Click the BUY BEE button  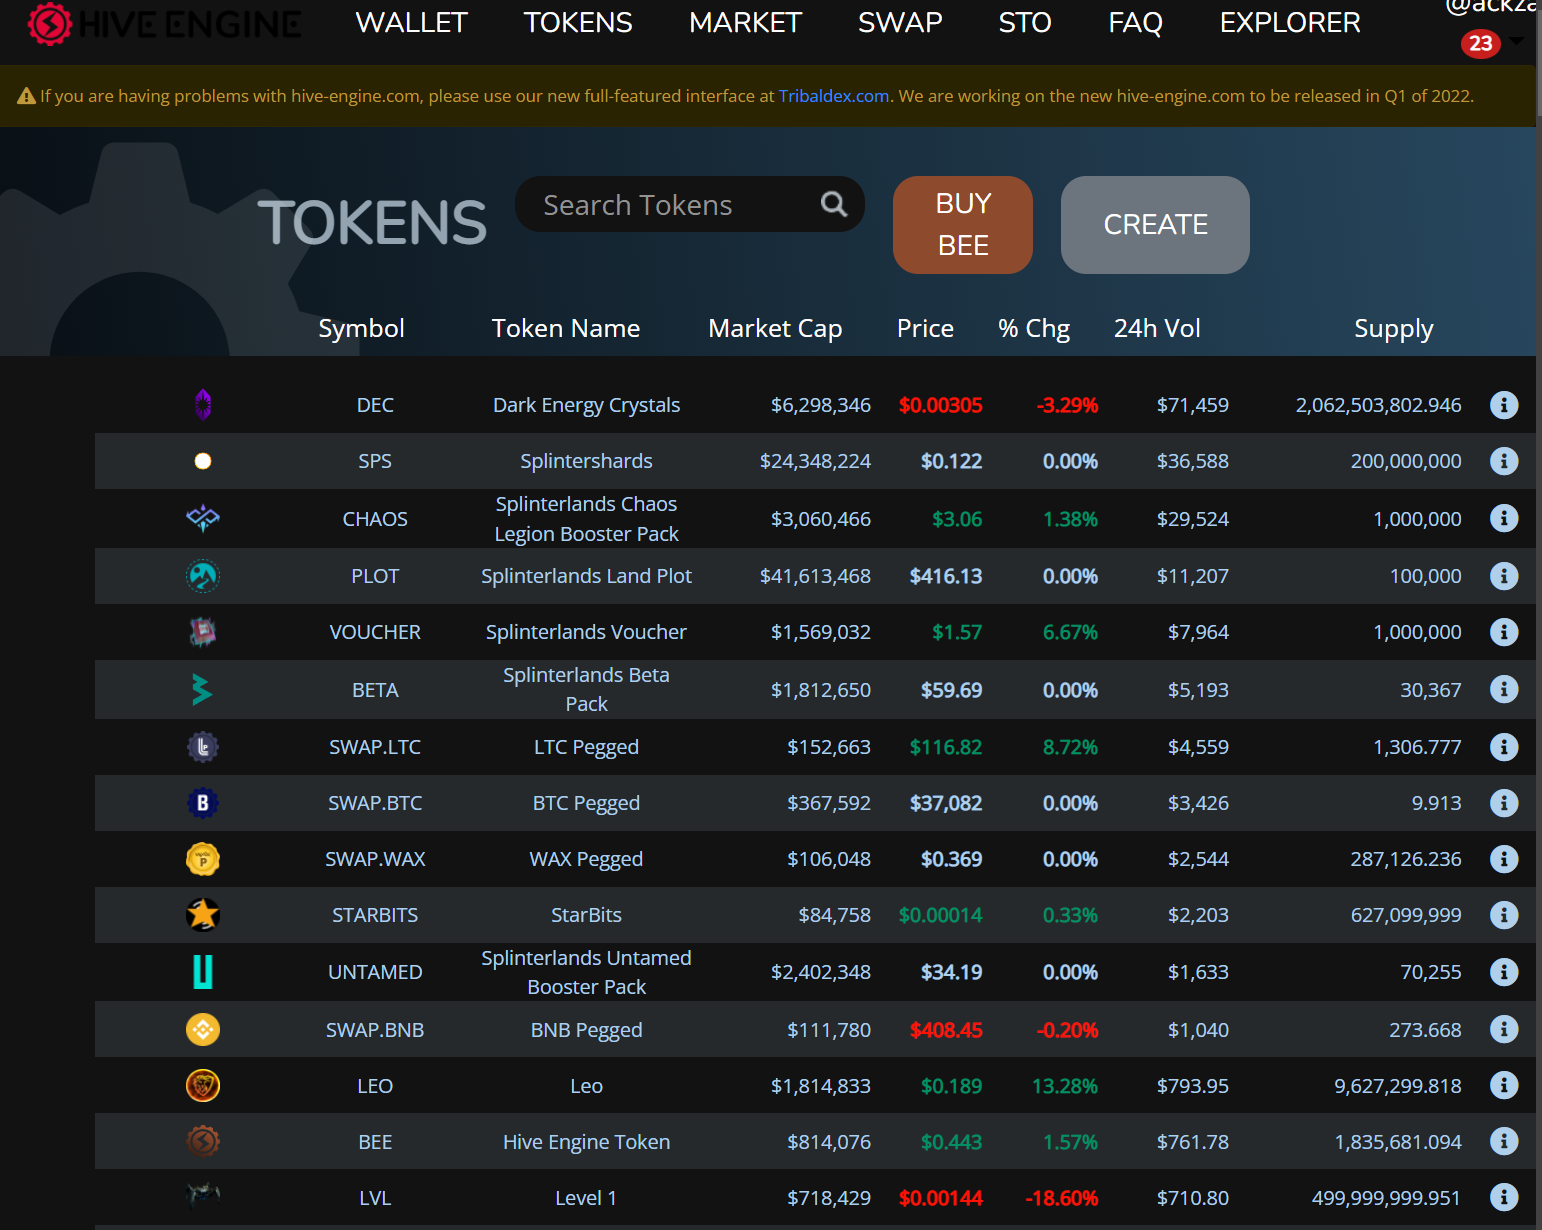click(963, 224)
